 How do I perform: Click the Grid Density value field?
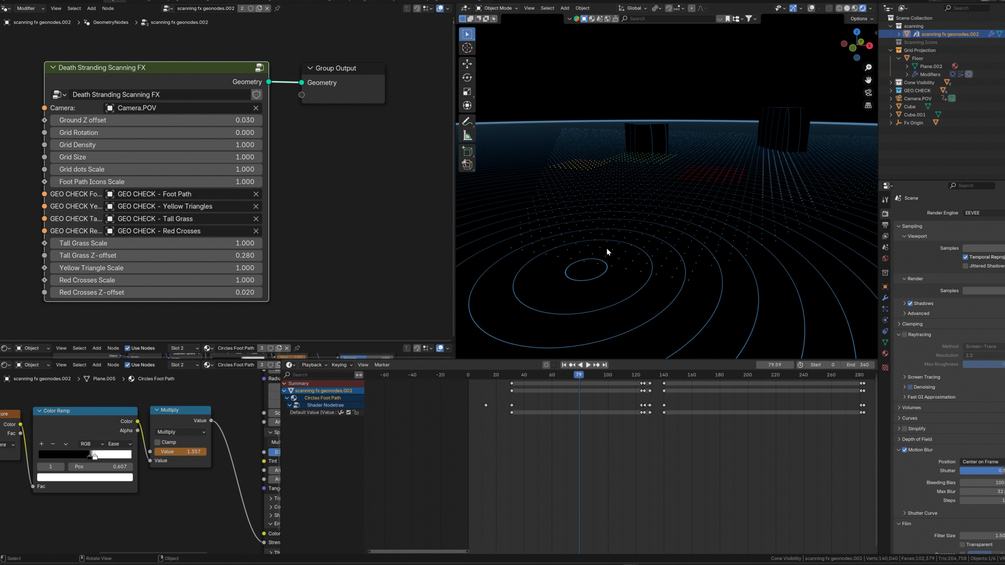coord(156,145)
